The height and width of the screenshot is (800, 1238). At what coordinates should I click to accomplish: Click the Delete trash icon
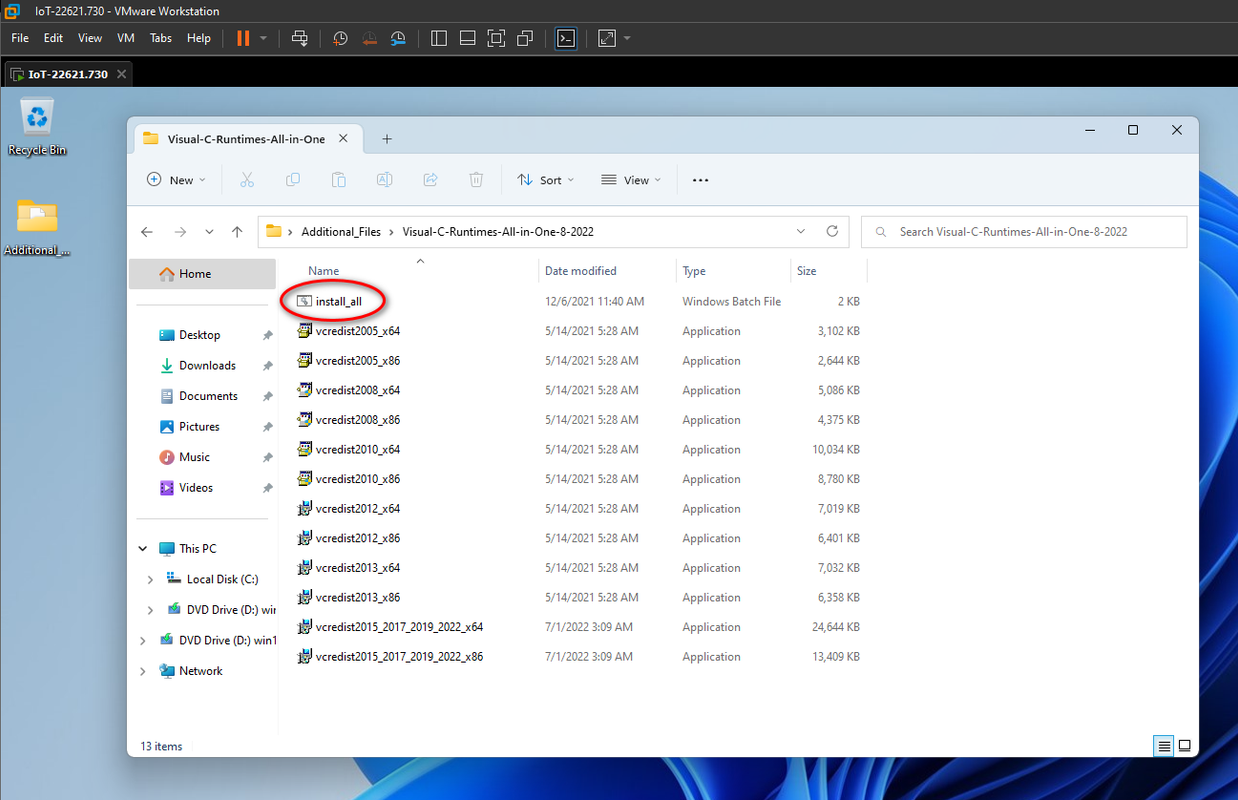click(x=476, y=180)
